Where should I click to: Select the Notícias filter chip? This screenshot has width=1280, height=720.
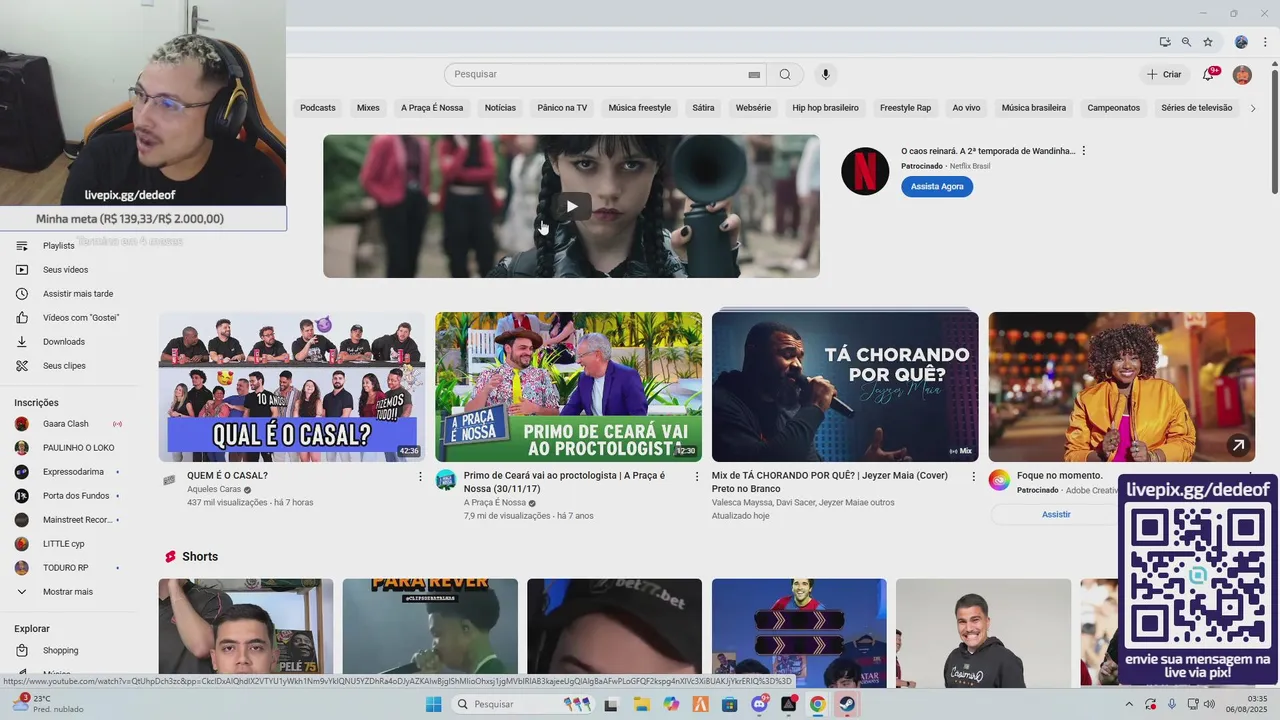point(500,108)
